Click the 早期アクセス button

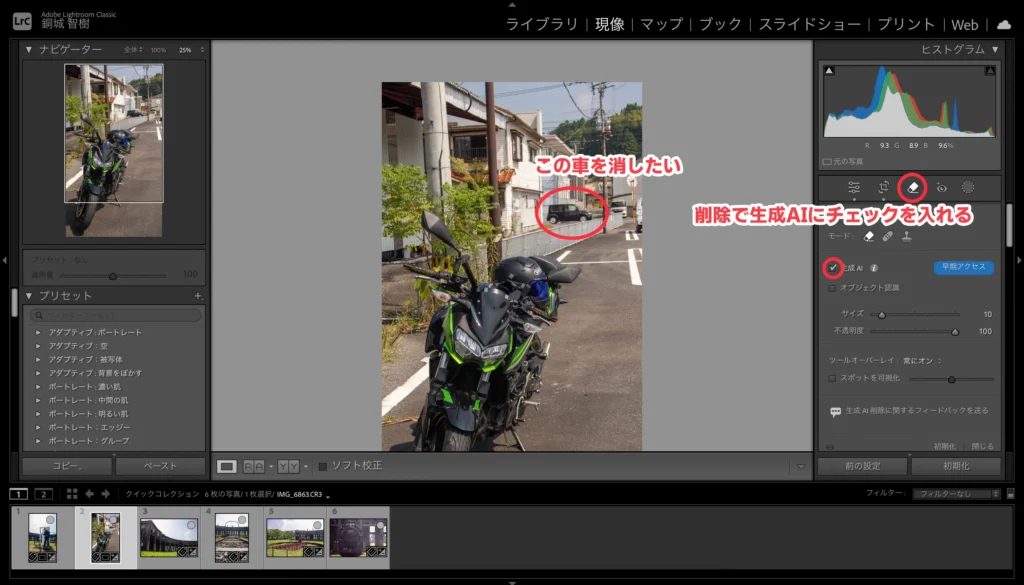pyautogui.click(x=963, y=267)
